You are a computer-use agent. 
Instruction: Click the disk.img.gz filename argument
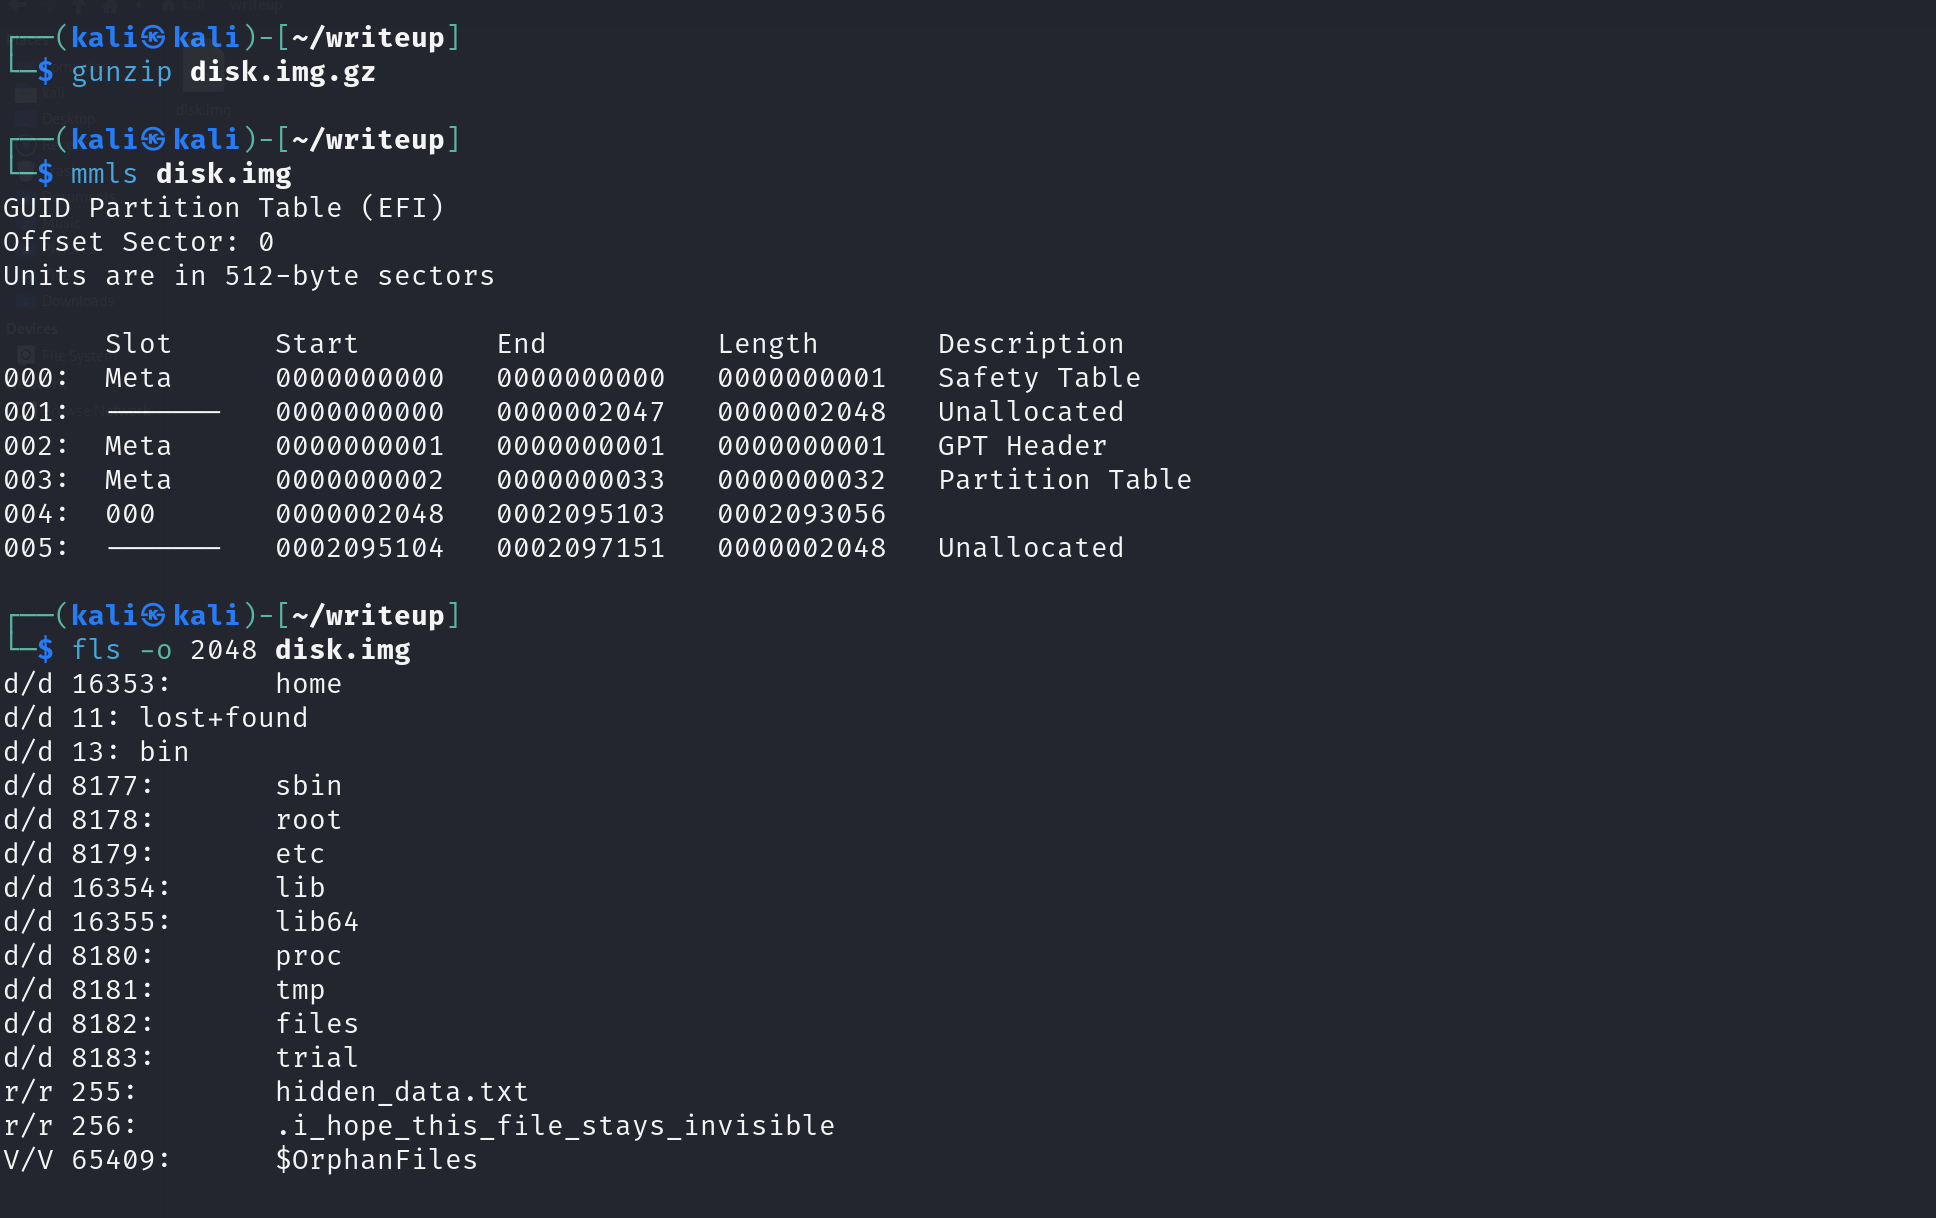pos(283,72)
